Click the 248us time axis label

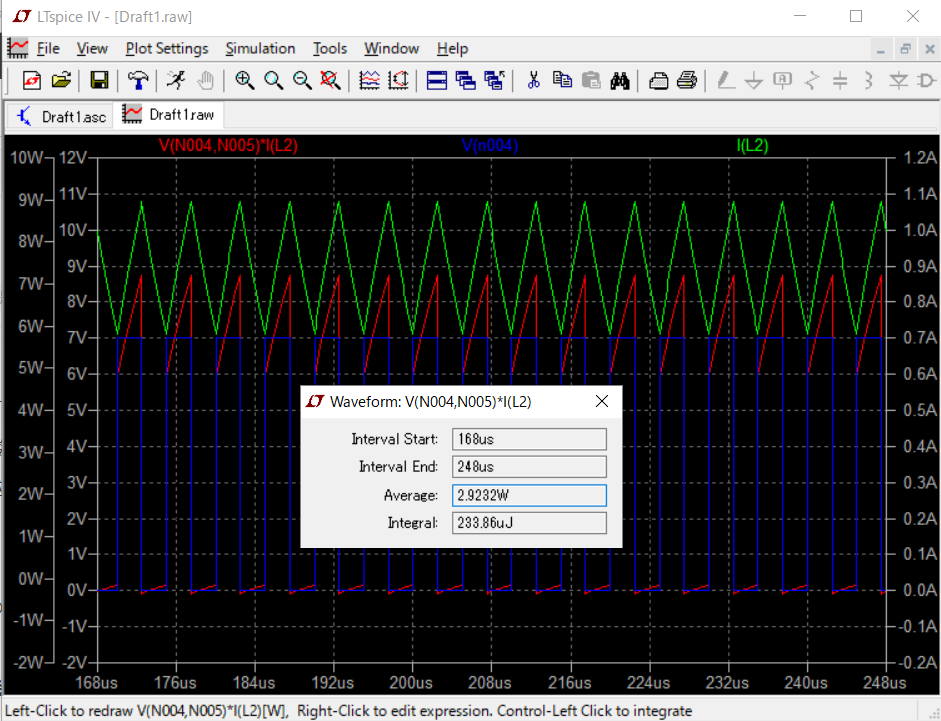click(885, 683)
